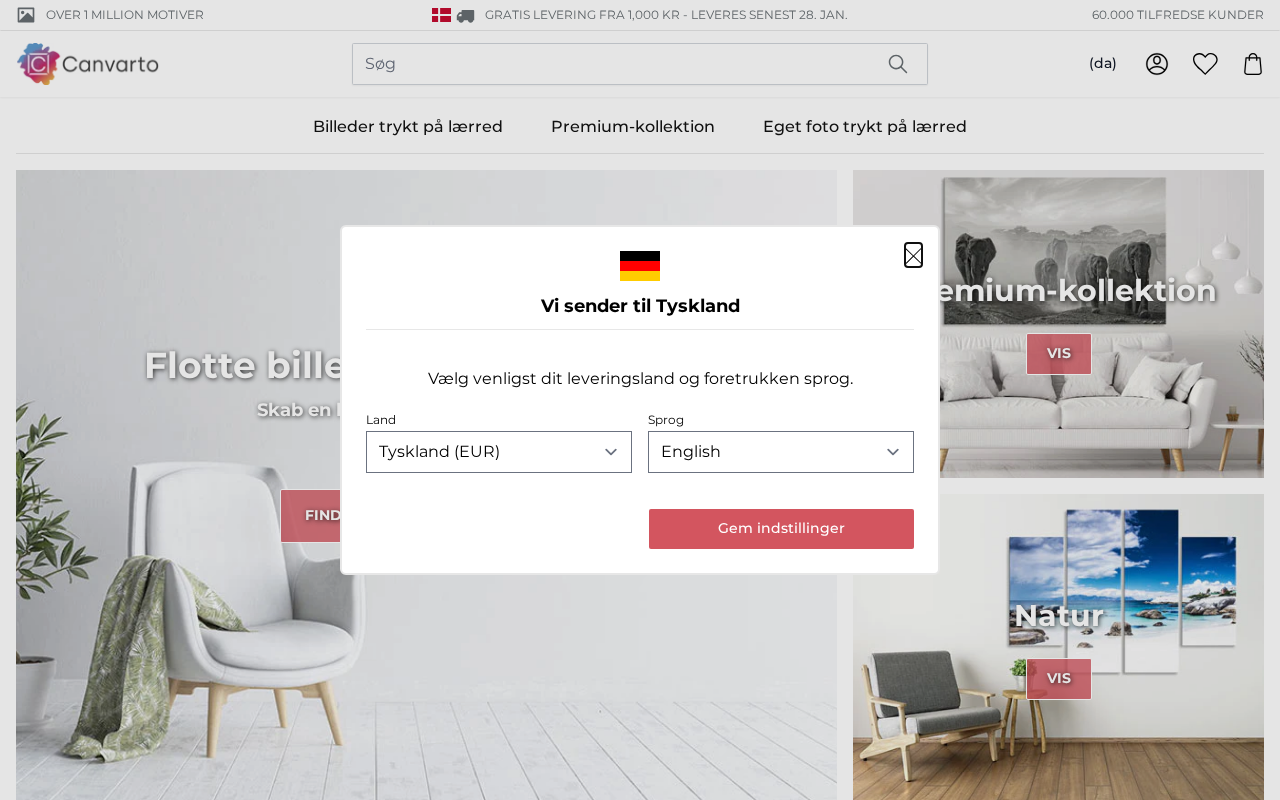Viewport: 1280px width, 800px height.
Task: Click the Canvarto logo
Action: pos(88,64)
